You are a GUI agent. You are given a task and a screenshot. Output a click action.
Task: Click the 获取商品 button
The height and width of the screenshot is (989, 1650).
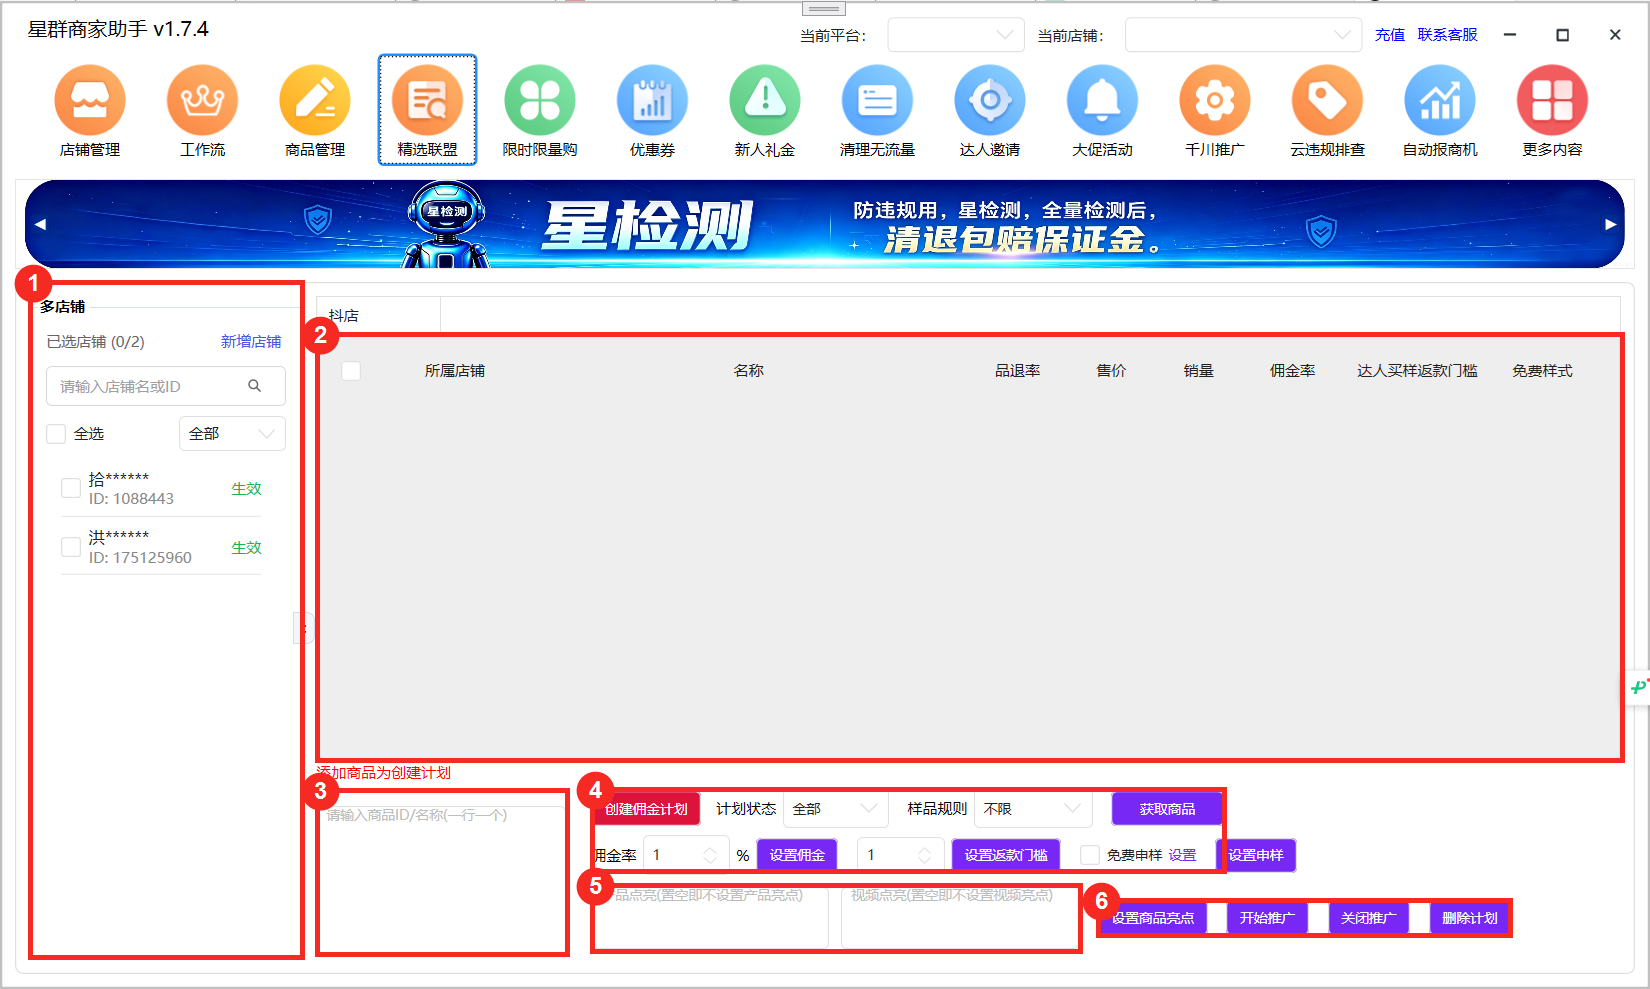[x=1167, y=809]
